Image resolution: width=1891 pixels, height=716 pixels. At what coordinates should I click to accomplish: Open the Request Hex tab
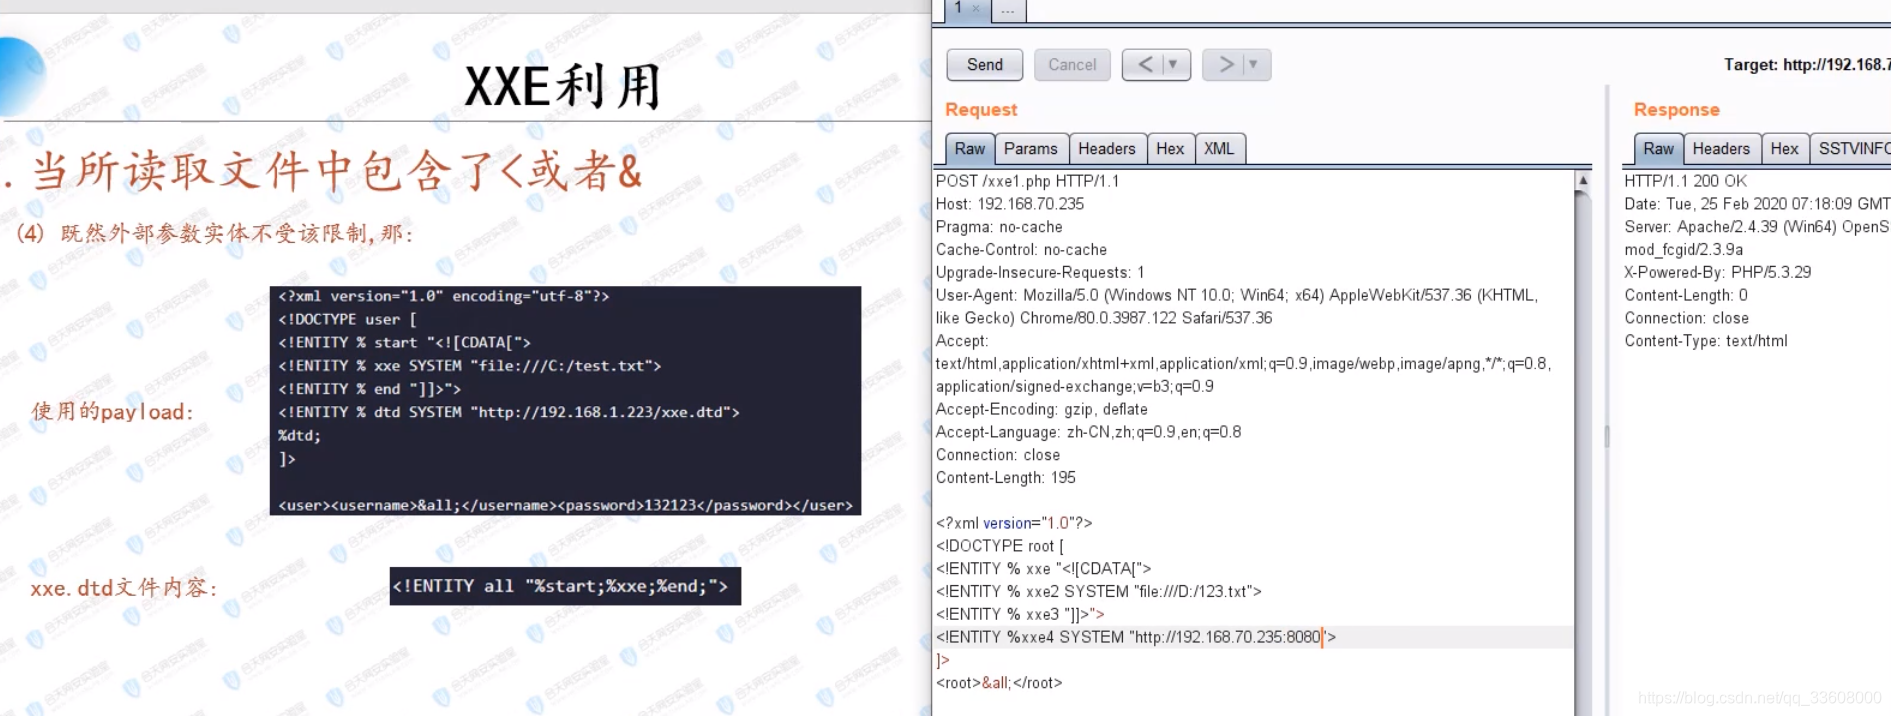(x=1169, y=149)
